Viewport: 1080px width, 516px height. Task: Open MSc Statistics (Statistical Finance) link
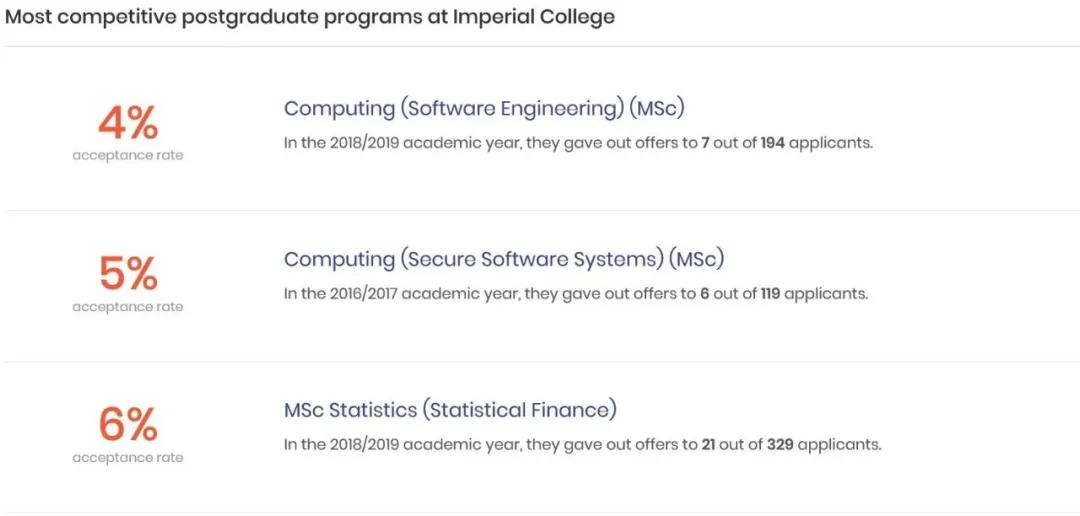(450, 411)
